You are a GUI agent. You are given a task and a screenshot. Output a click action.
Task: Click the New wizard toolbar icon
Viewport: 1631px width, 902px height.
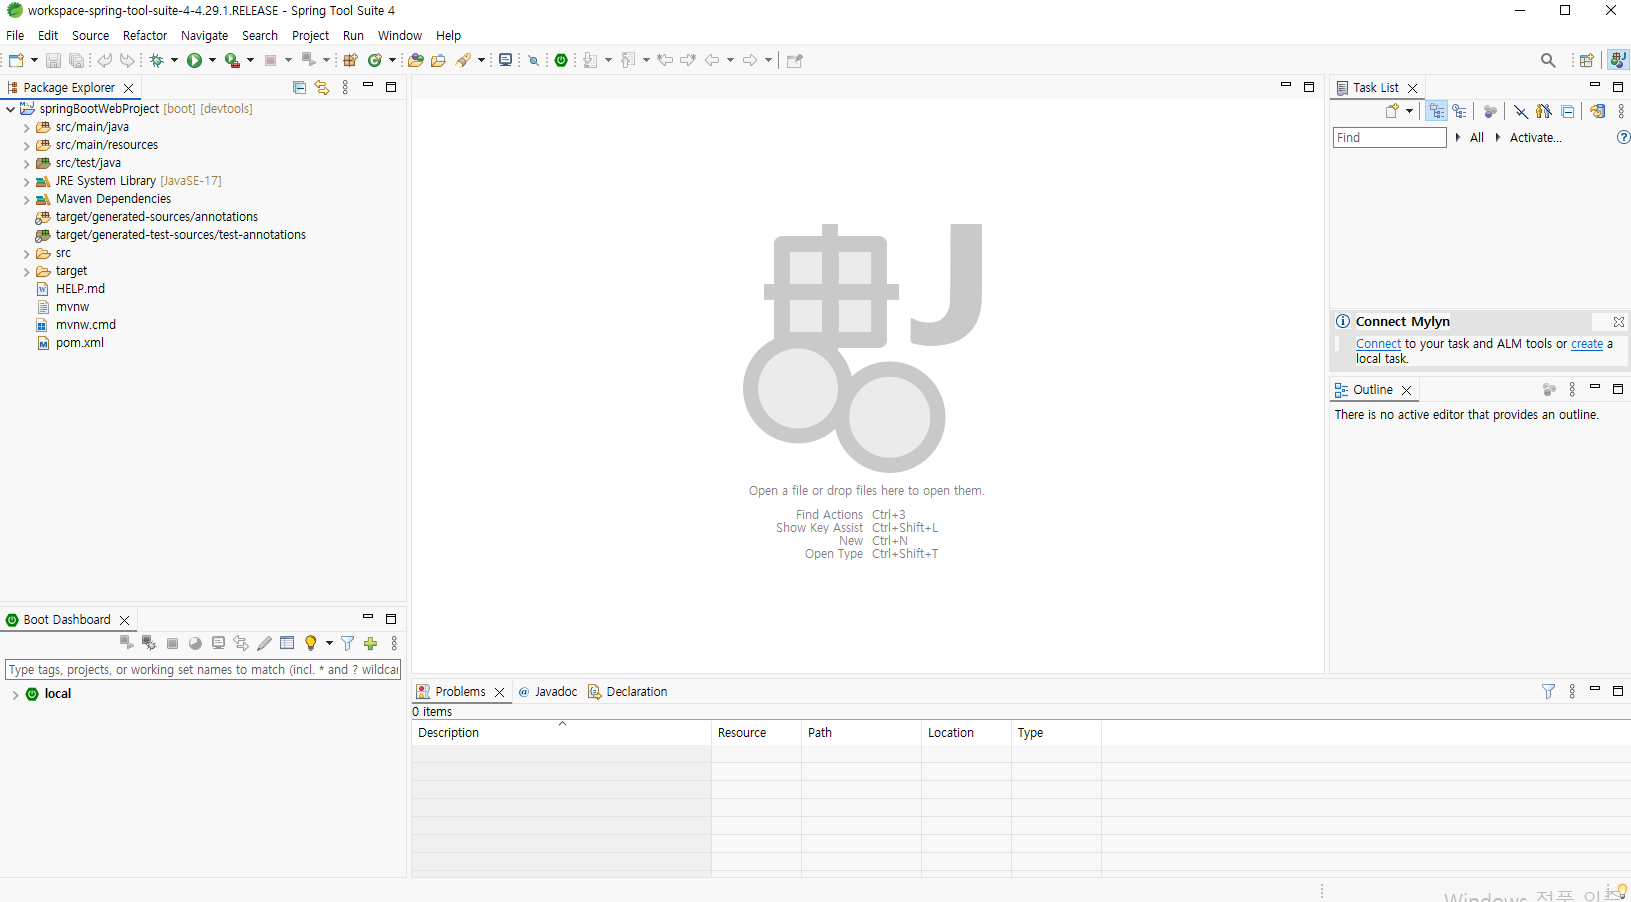[x=16, y=60]
